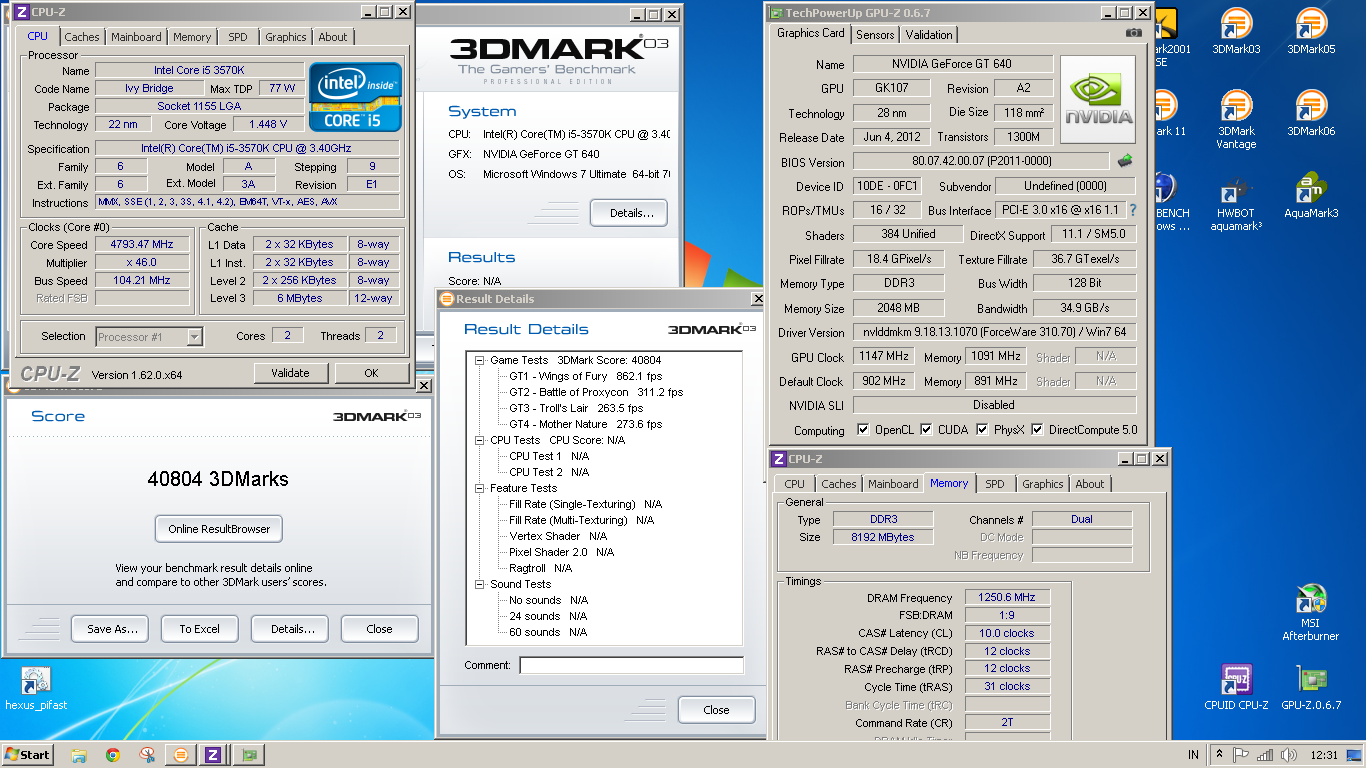
Task: Open the 3DMark03 desktop shortcut
Action: 1236,31
